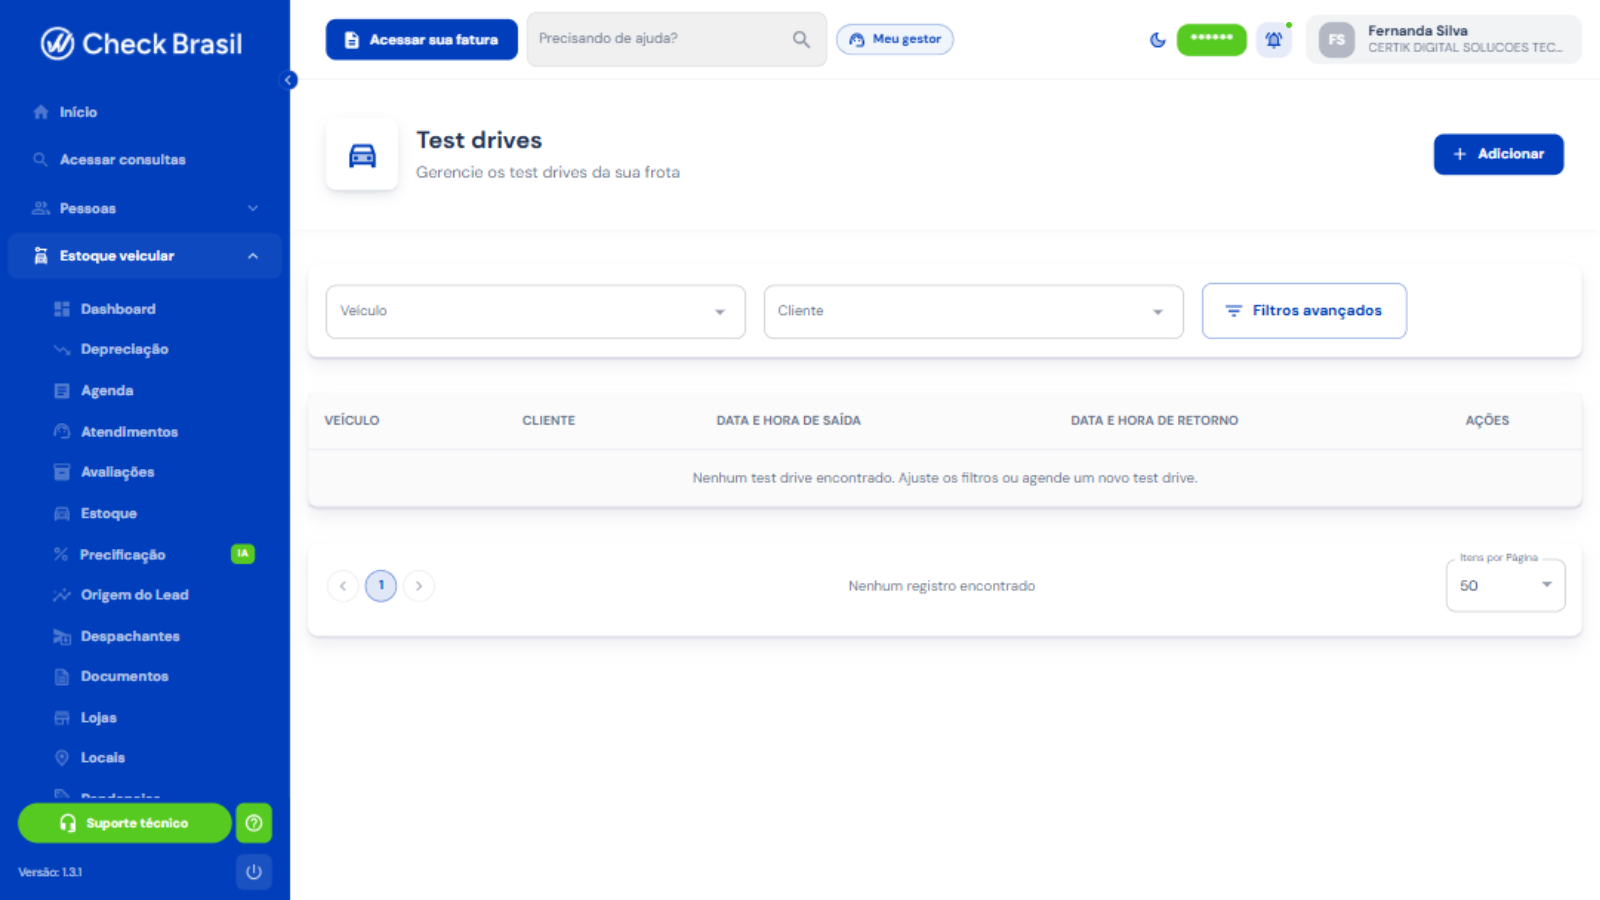Collapse the Estoque veicular menu
The width and height of the screenshot is (1600, 900).
[145, 256]
